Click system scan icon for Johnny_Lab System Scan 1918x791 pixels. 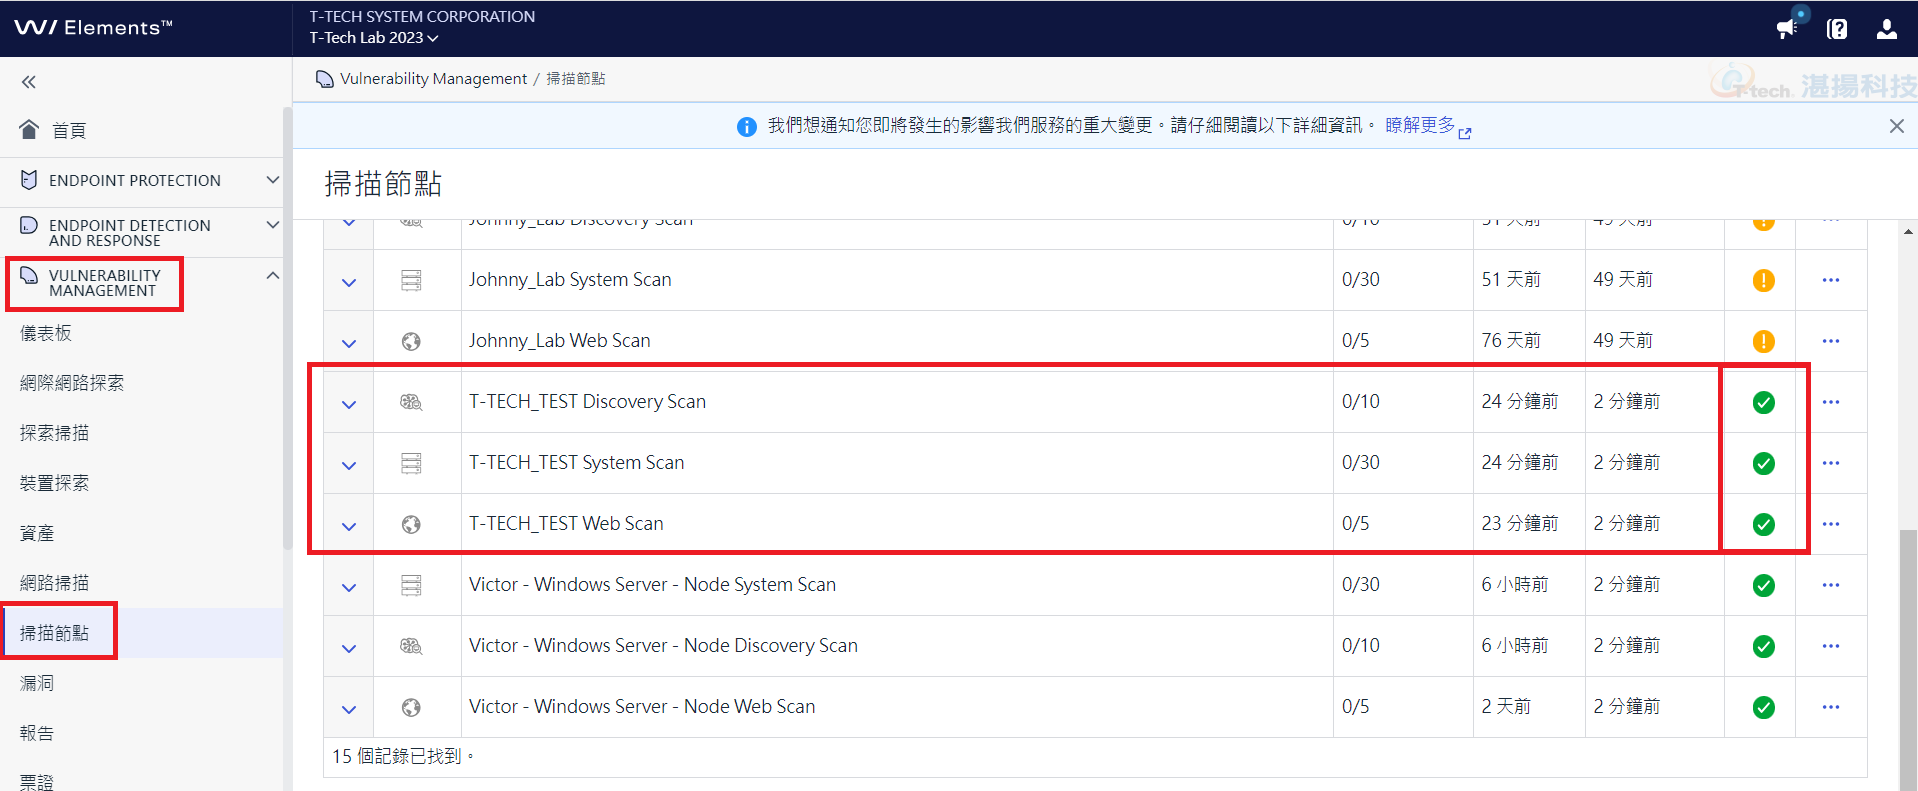click(x=411, y=280)
